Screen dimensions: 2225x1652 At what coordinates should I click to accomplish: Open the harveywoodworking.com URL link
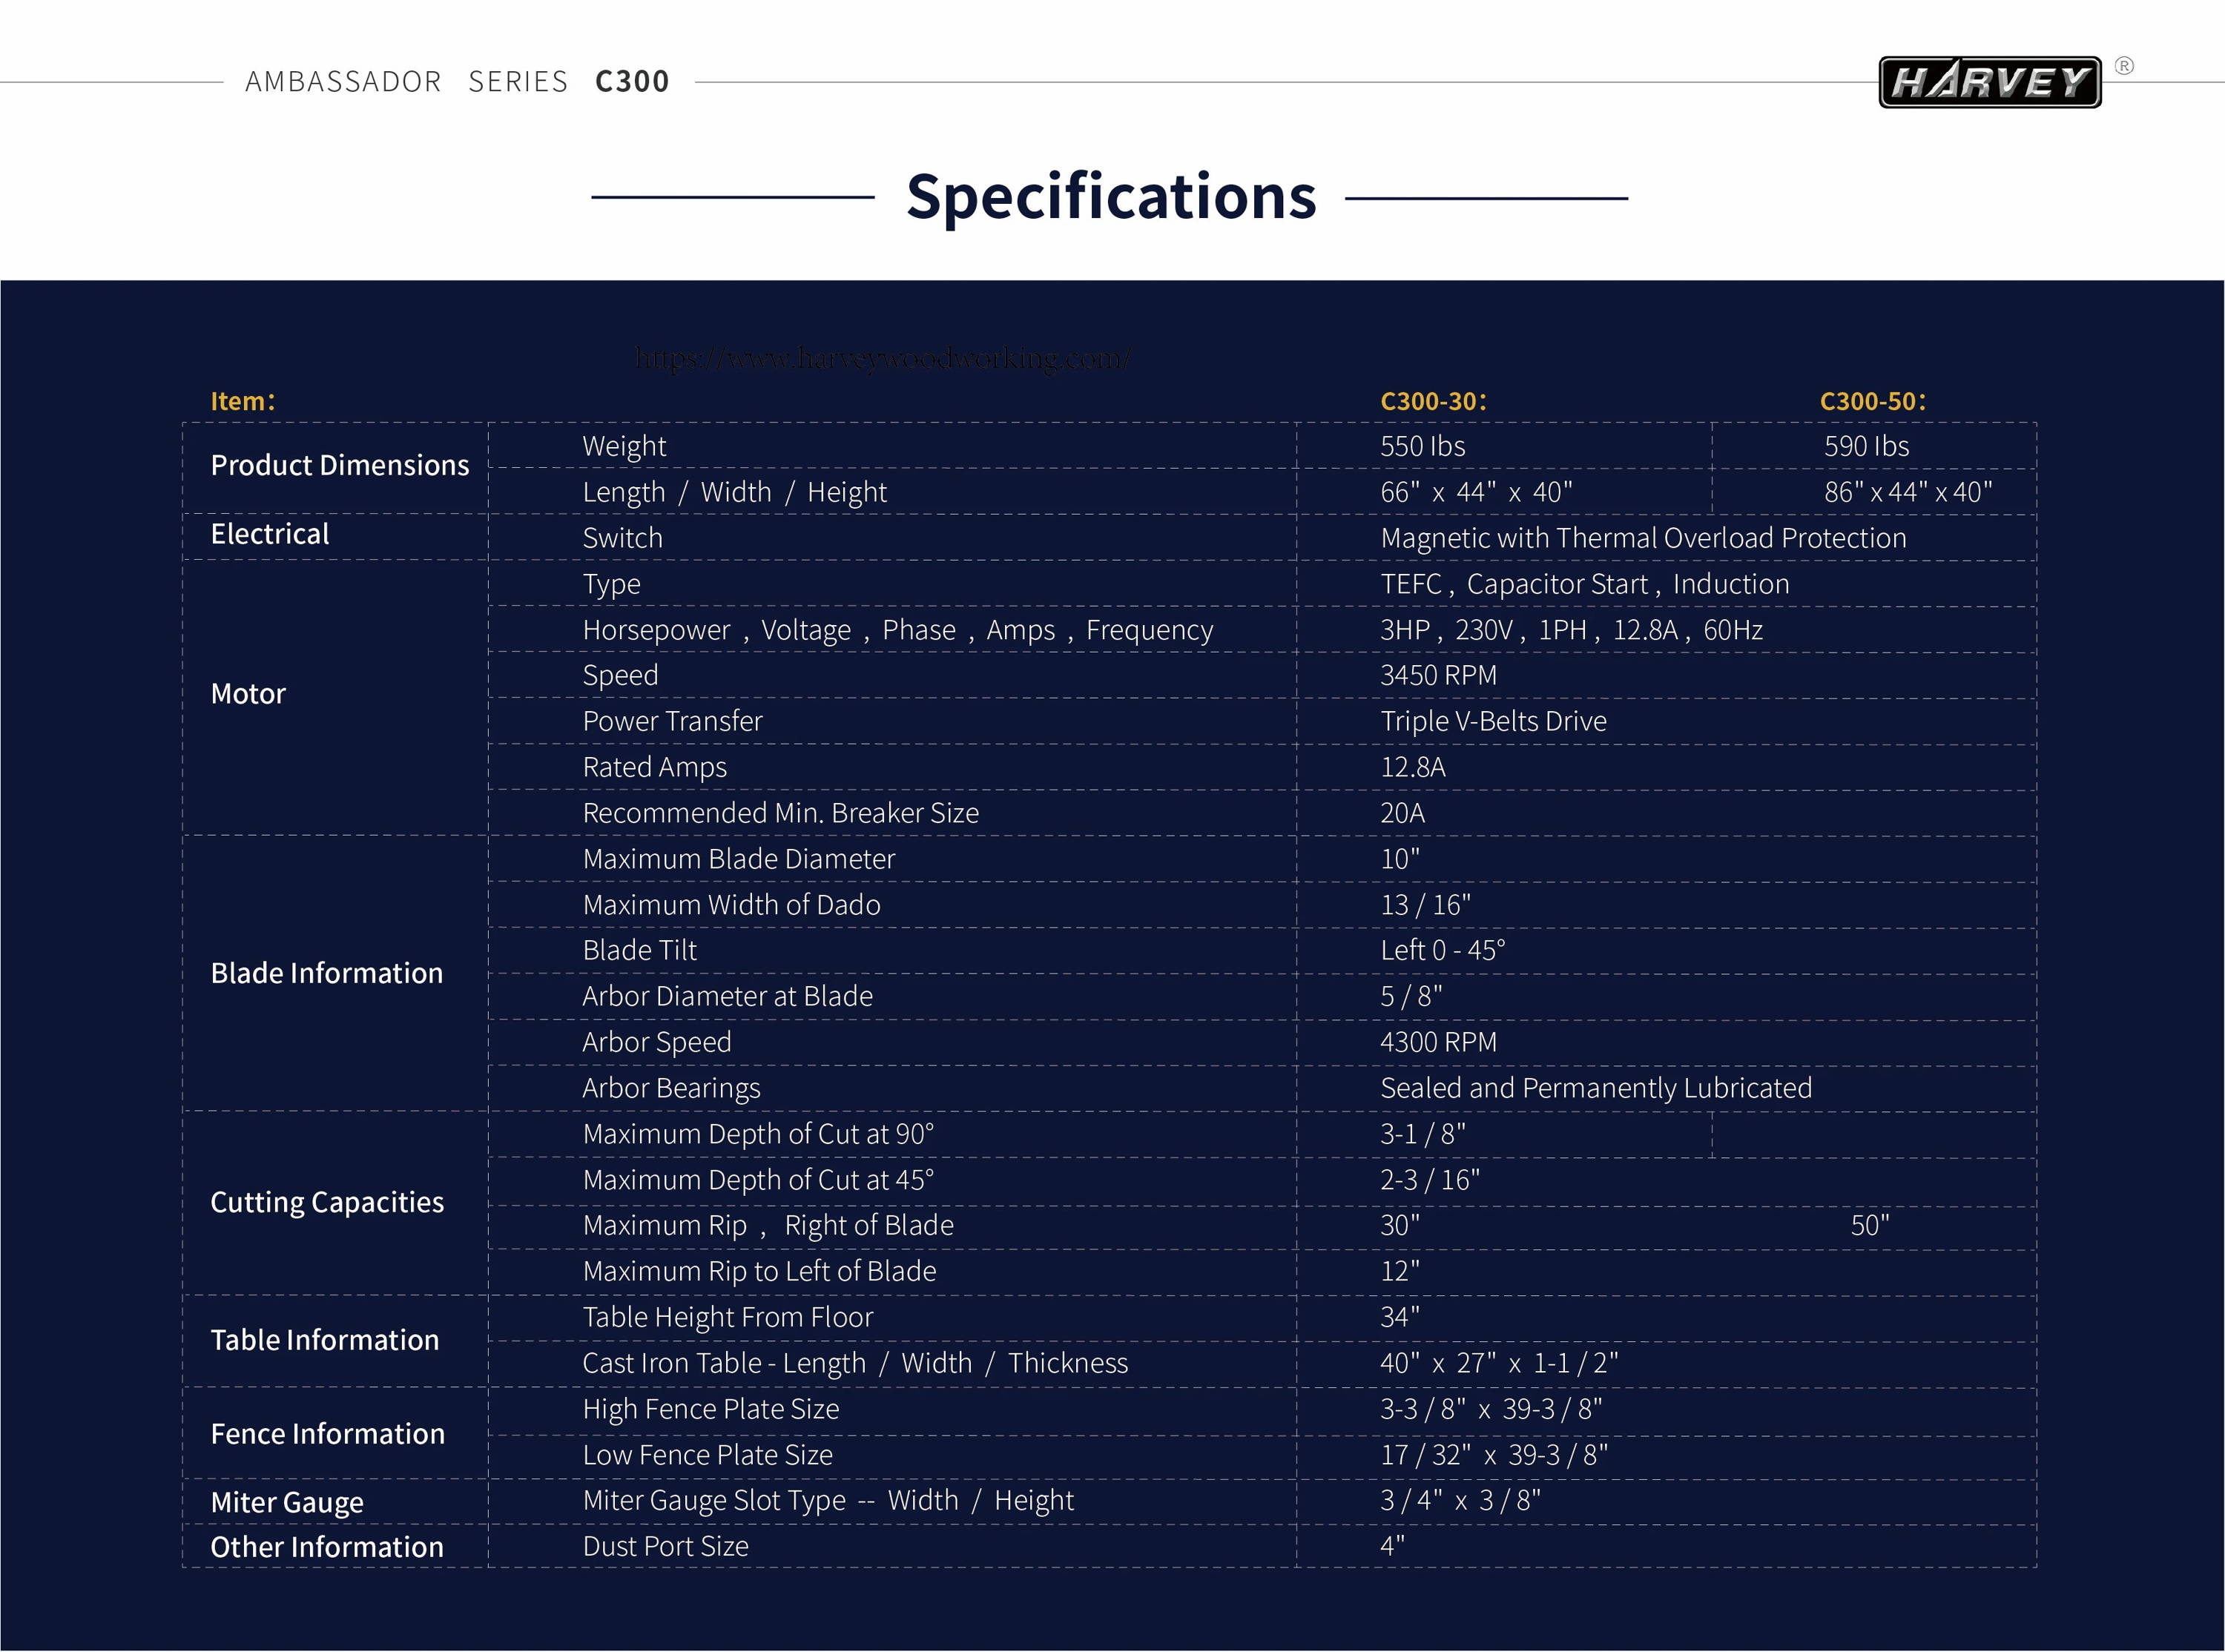click(x=883, y=358)
